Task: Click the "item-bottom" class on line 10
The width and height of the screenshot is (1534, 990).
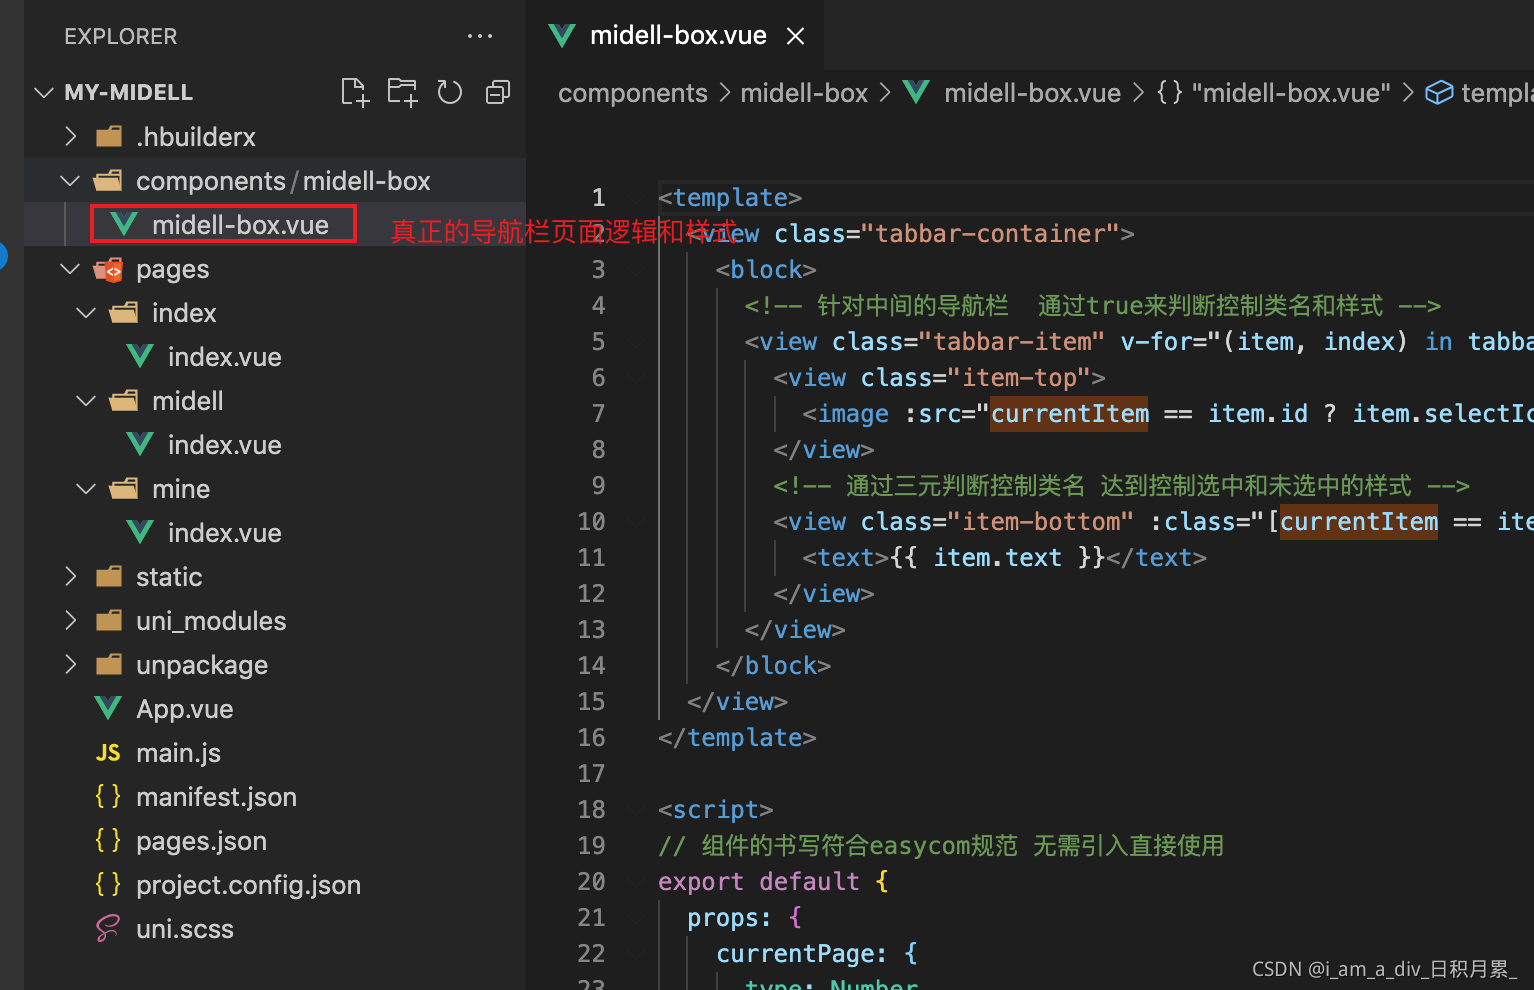Action: click(1041, 521)
